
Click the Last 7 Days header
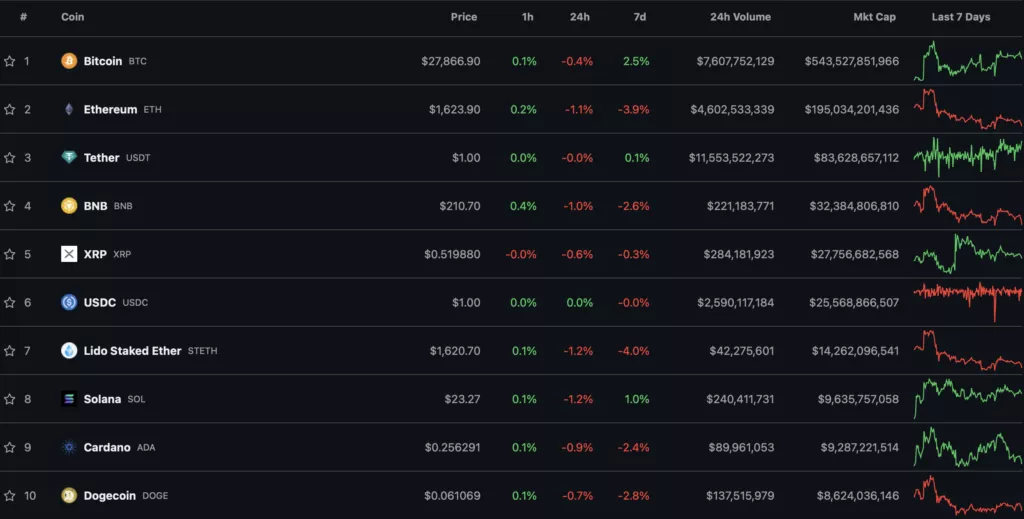point(961,17)
